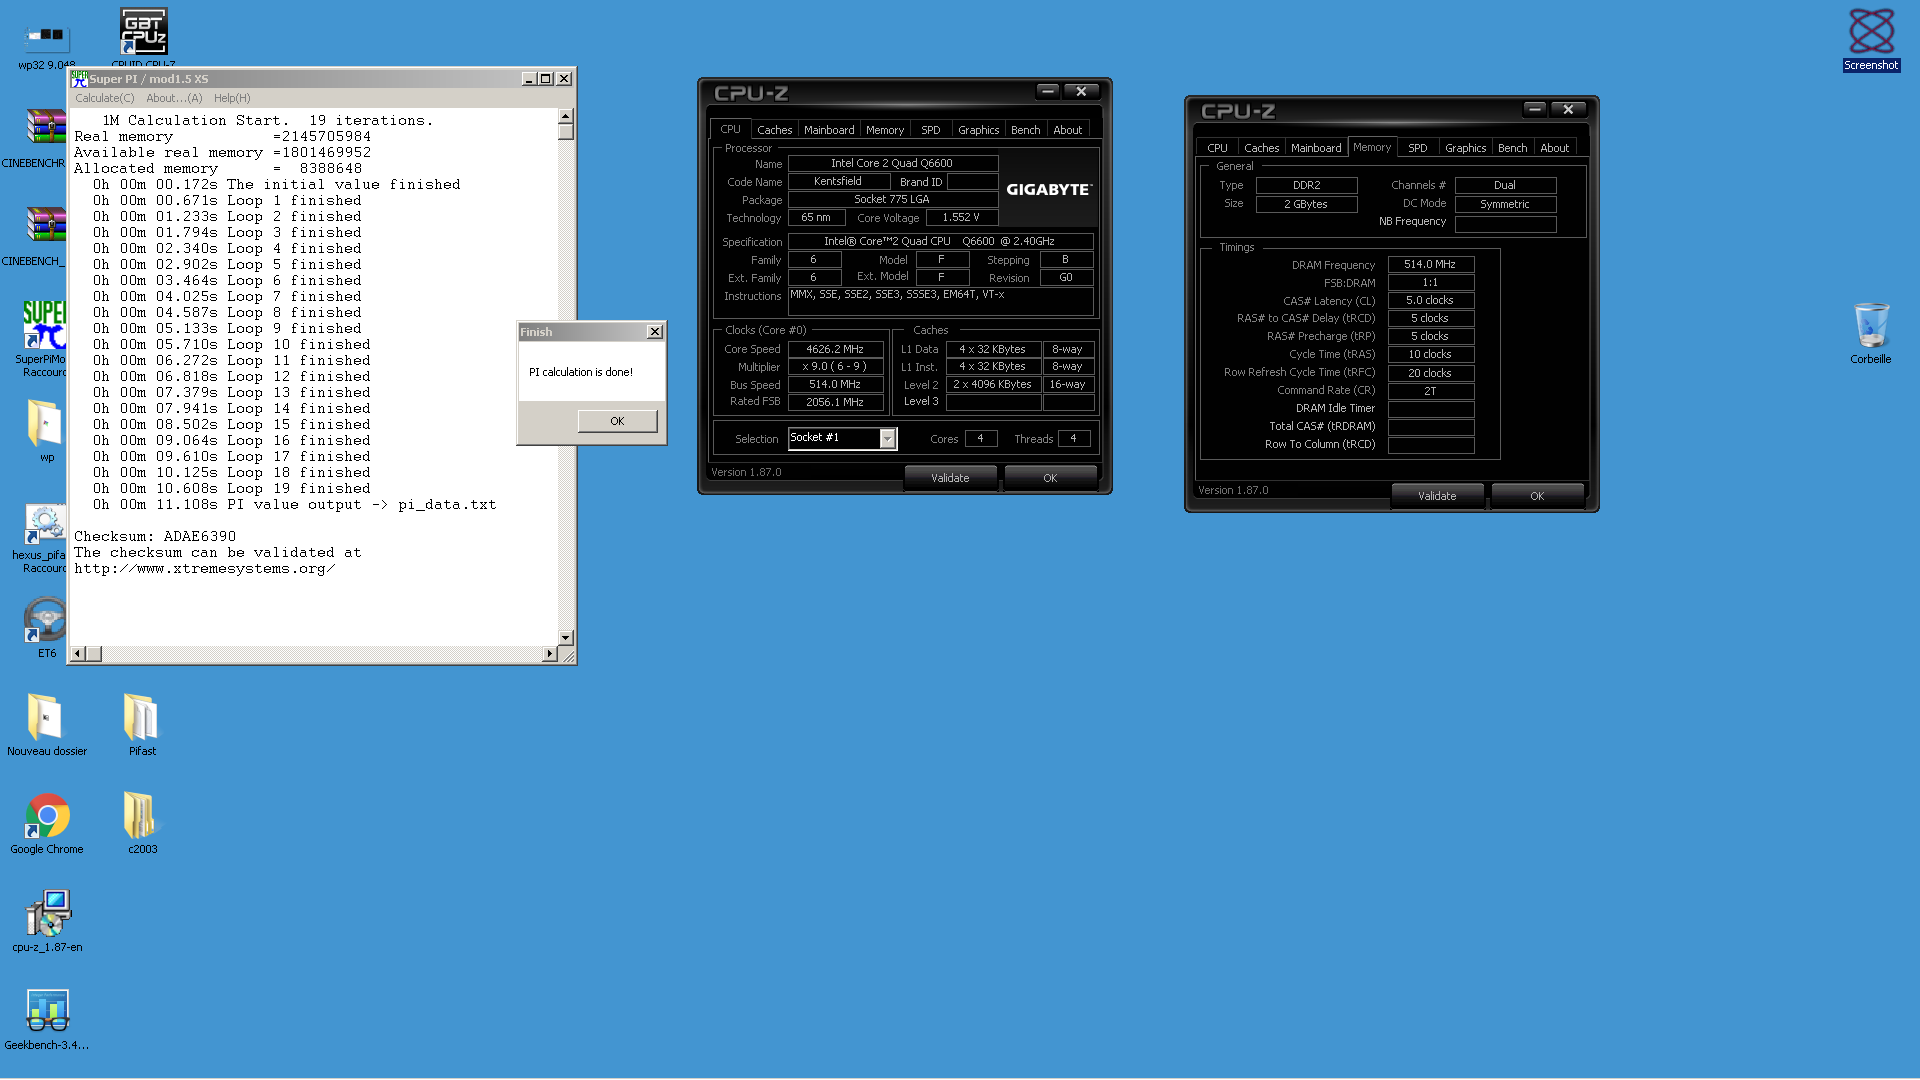The height and width of the screenshot is (1080, 1920).
Task: Click the Intel Core 2 Quad Q6600 name field
Action: point(892,163)
